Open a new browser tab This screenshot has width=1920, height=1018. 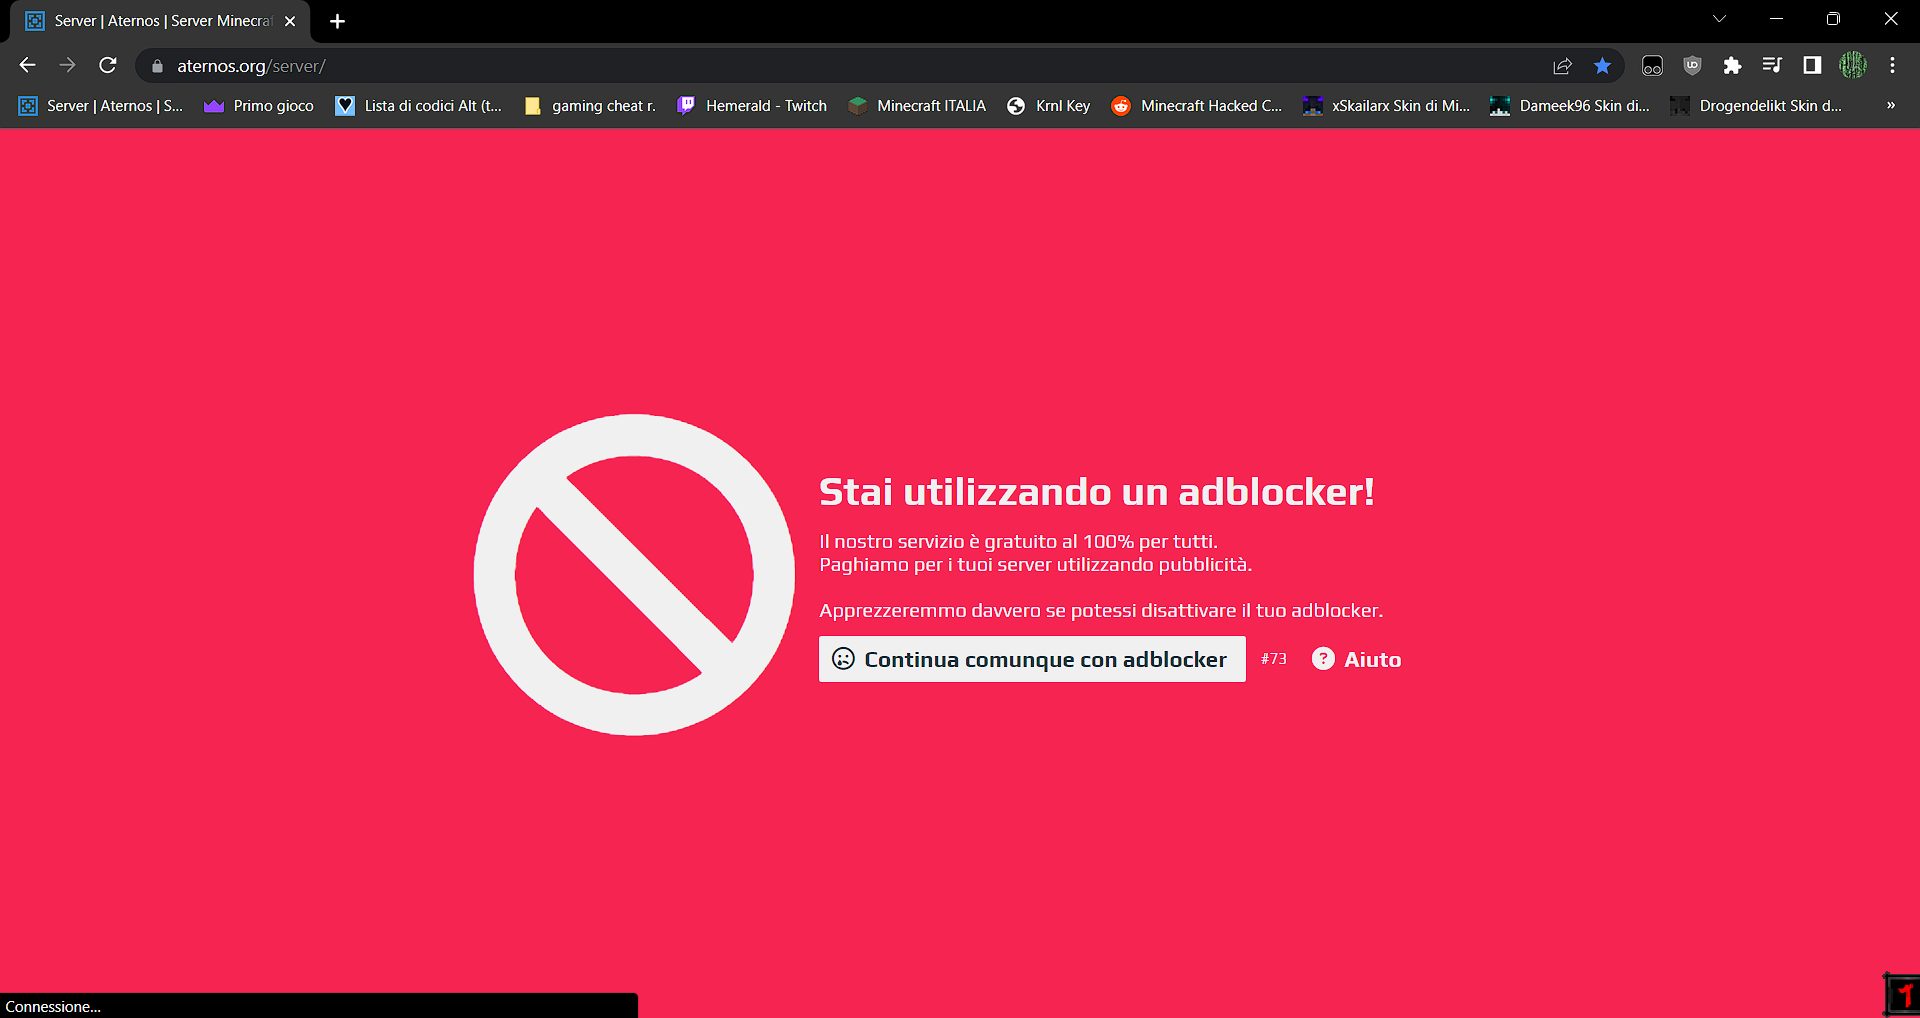337,21
